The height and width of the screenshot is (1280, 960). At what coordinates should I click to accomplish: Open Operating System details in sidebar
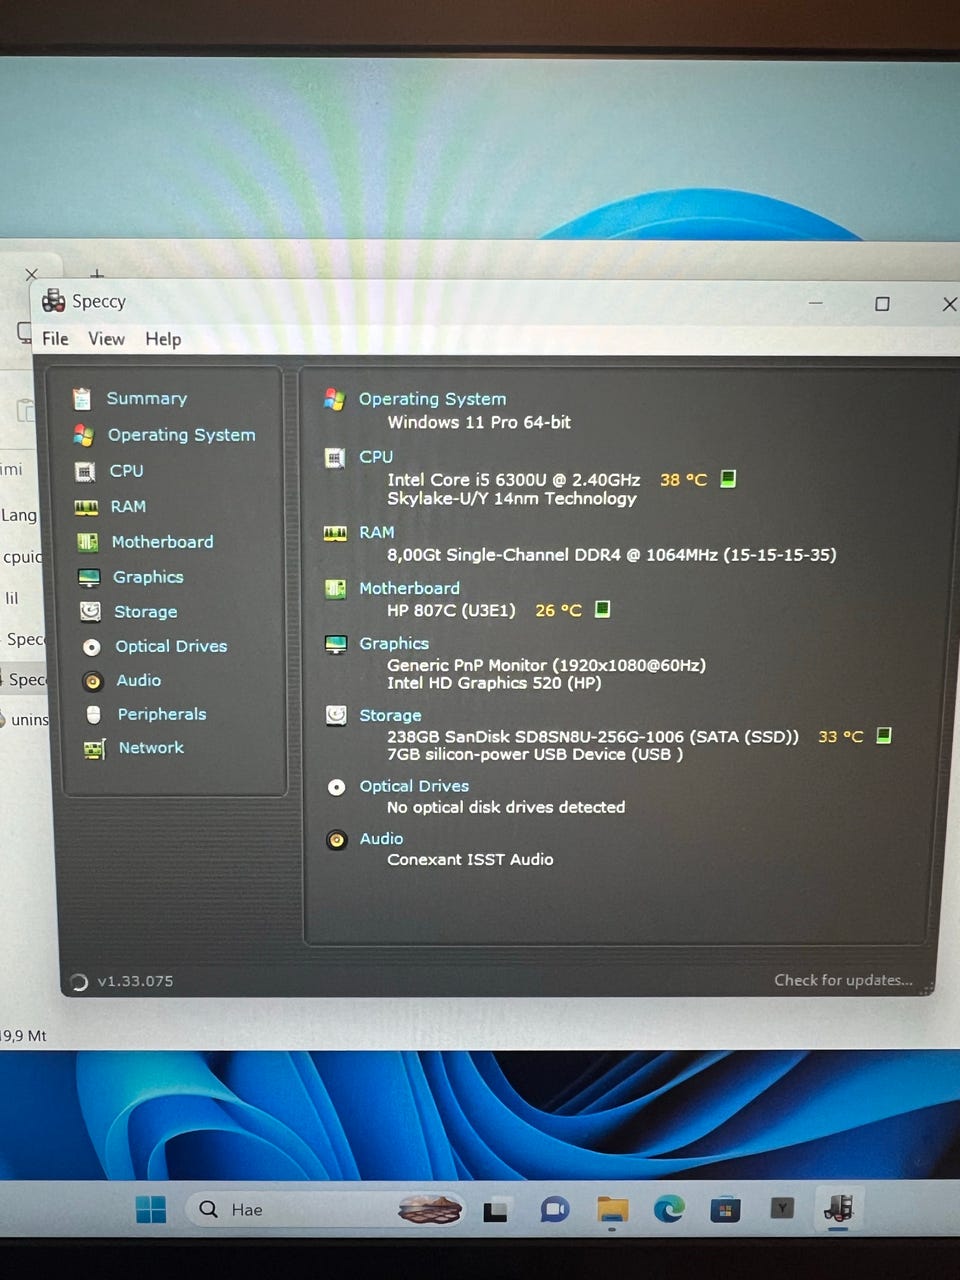pos(181,435)
